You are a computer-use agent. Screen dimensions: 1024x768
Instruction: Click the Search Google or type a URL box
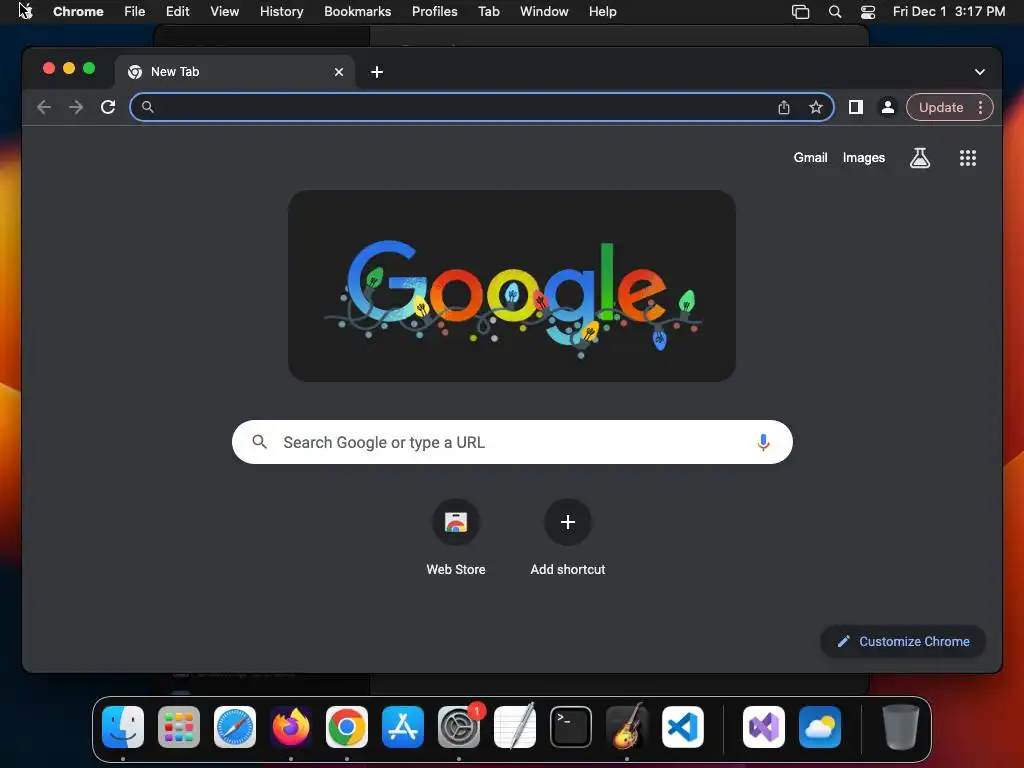pyautogui.click(x=512, y=442)
